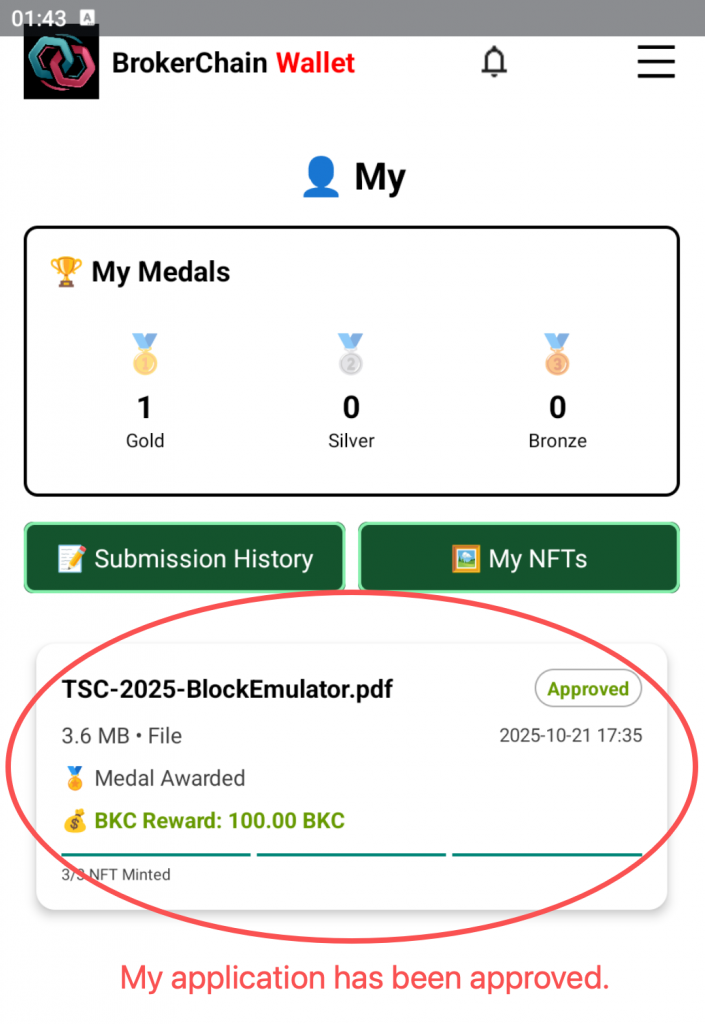The width and height of the screenshot is (705, 1024).
Task: Click the status bar clock
Action: tap(39, 17)
